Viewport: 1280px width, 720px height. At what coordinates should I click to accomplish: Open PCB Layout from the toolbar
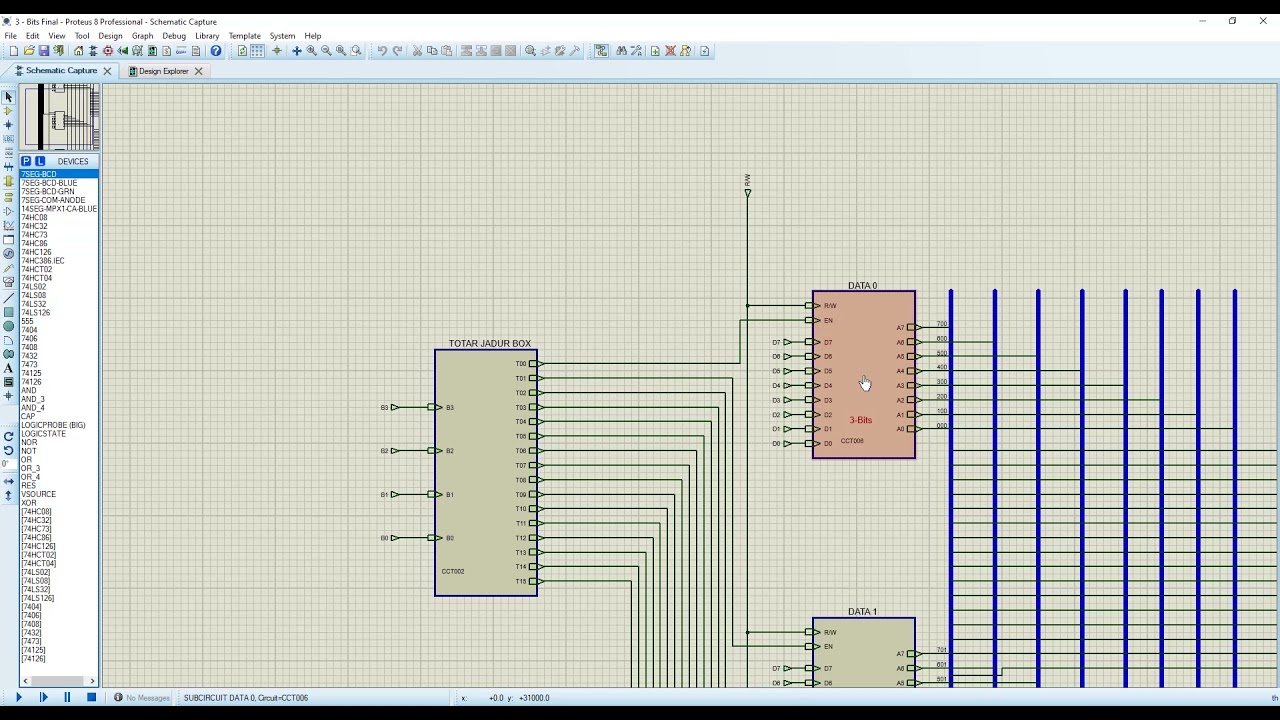(x=108, y=51)
